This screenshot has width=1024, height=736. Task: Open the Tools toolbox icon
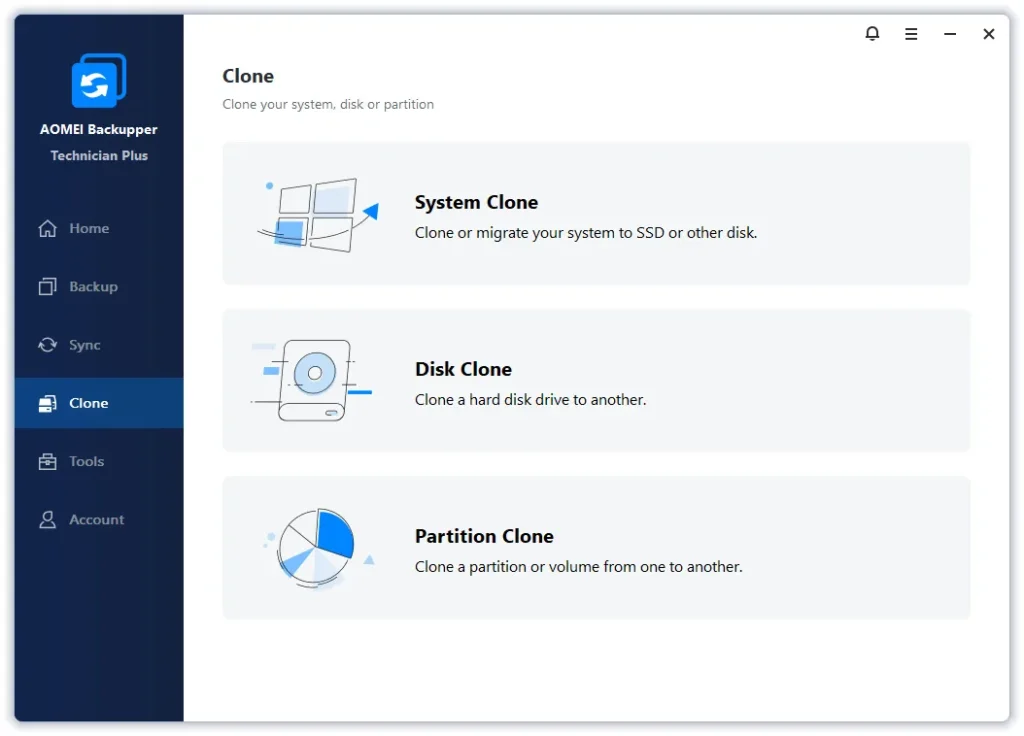(x=47, y=462)
